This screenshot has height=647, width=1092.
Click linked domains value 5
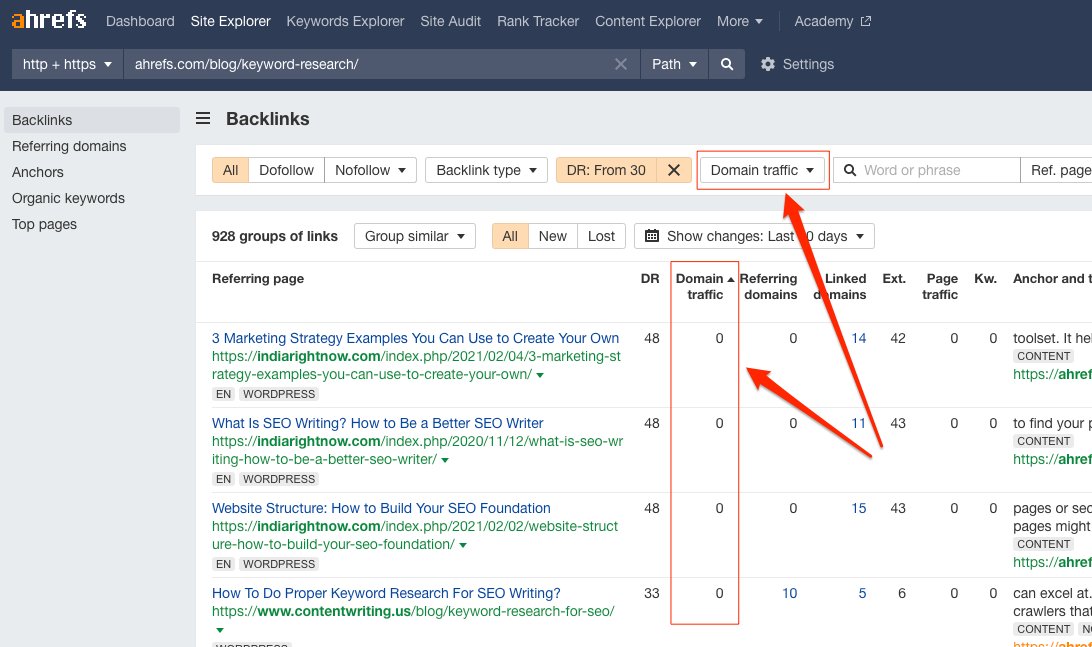pos(862,593)
